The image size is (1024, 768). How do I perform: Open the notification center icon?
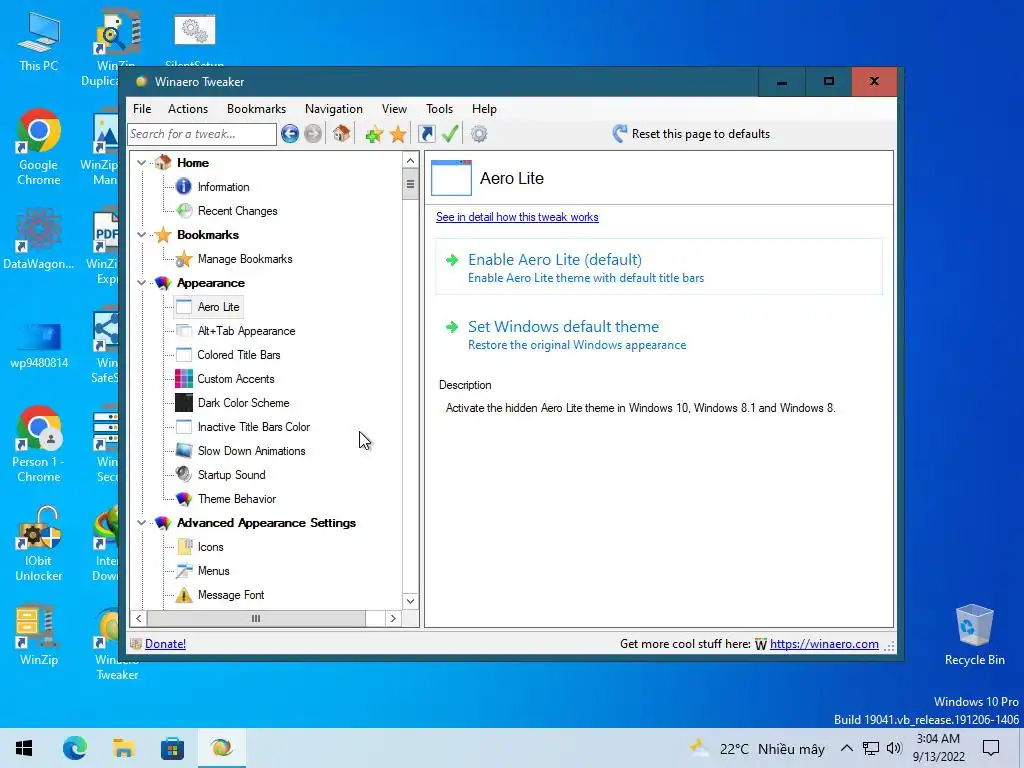991,748
